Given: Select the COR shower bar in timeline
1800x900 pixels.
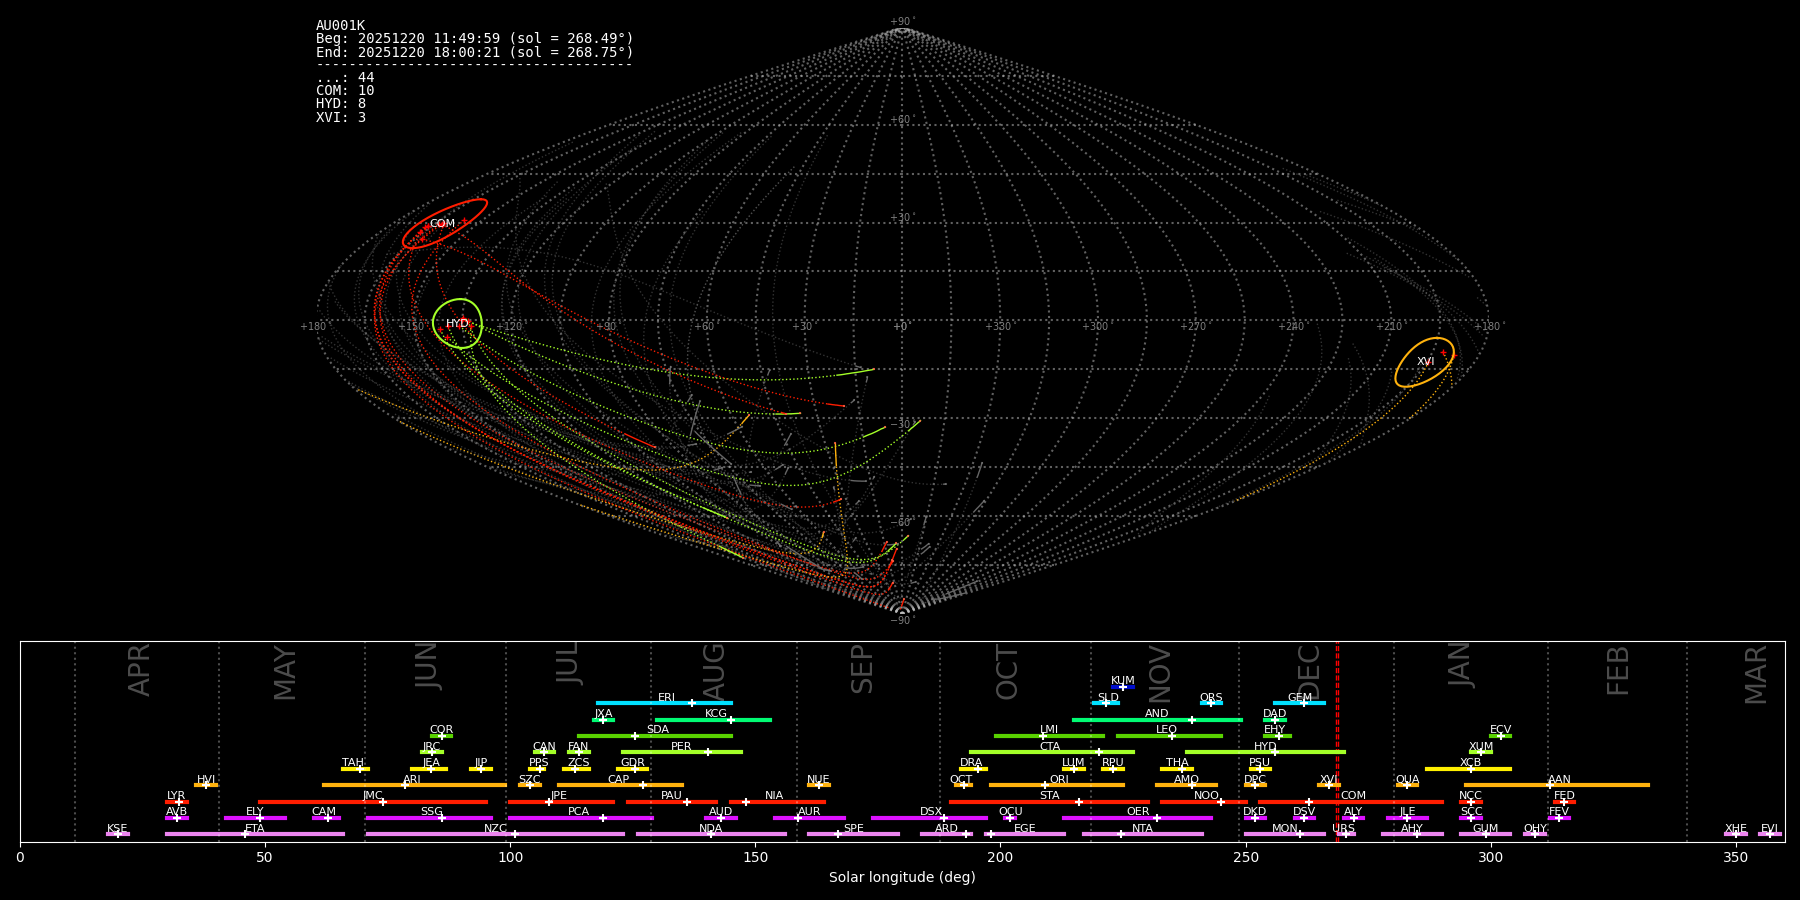Looking at the screenshot, I should point(441,736).
